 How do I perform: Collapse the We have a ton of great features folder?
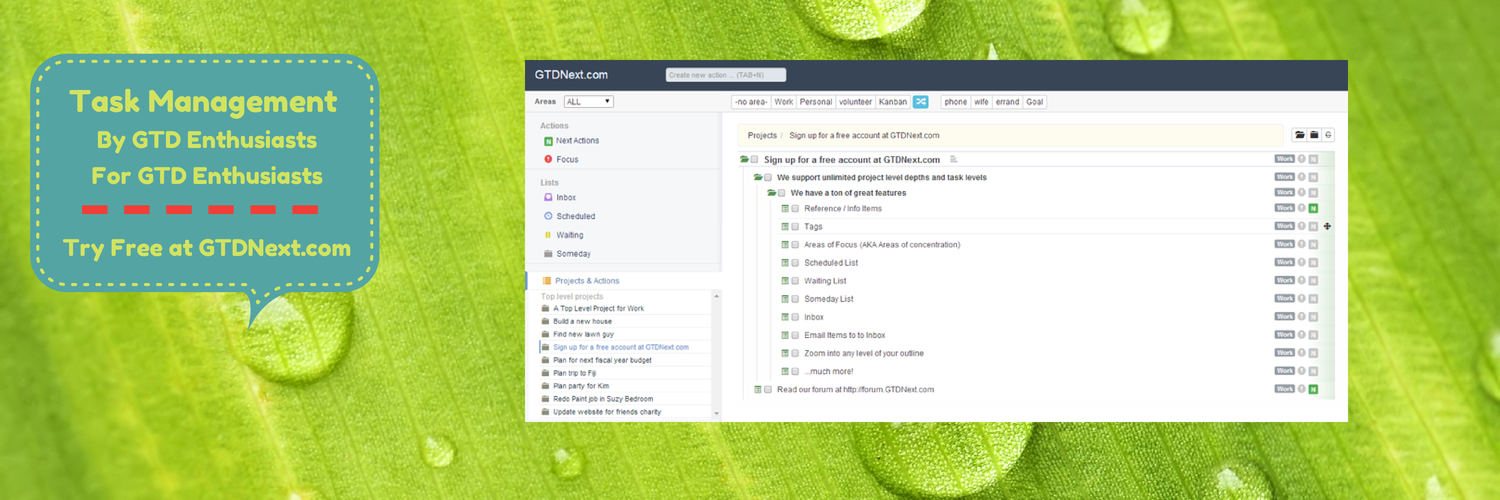[x=772, y=192]
